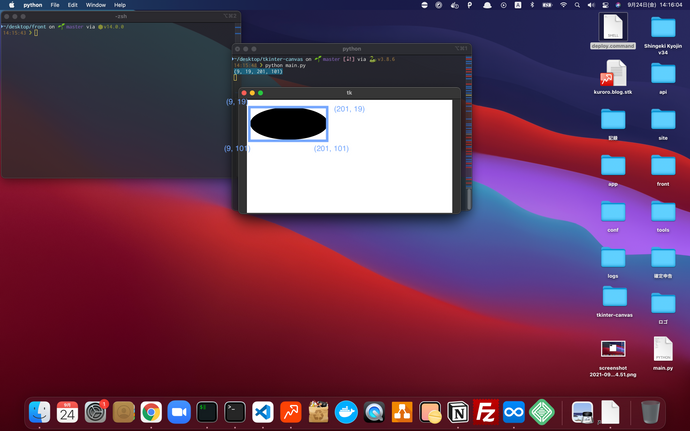Open the pink pill app in the Dock

(430, 413)
